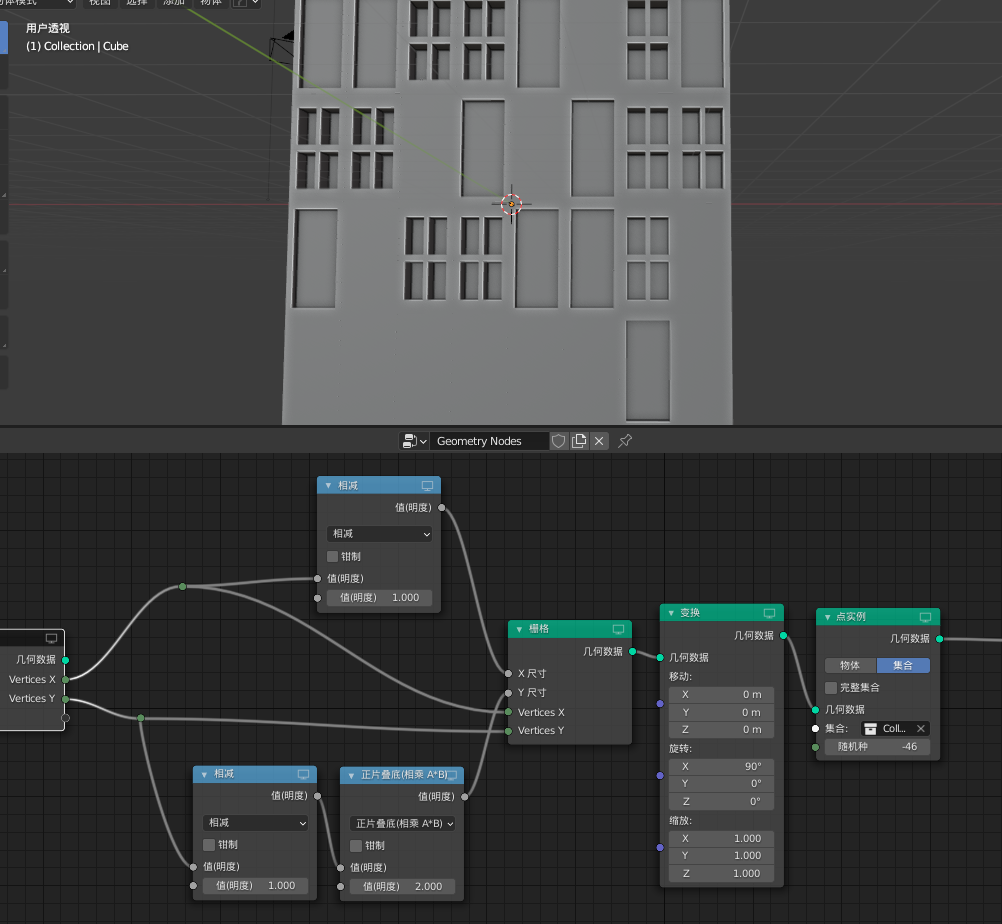Toggle the monitor preview icon on 点实例 node
Image resolution: width=1002 pixels, height=924 pixels.
coord(925,618)
